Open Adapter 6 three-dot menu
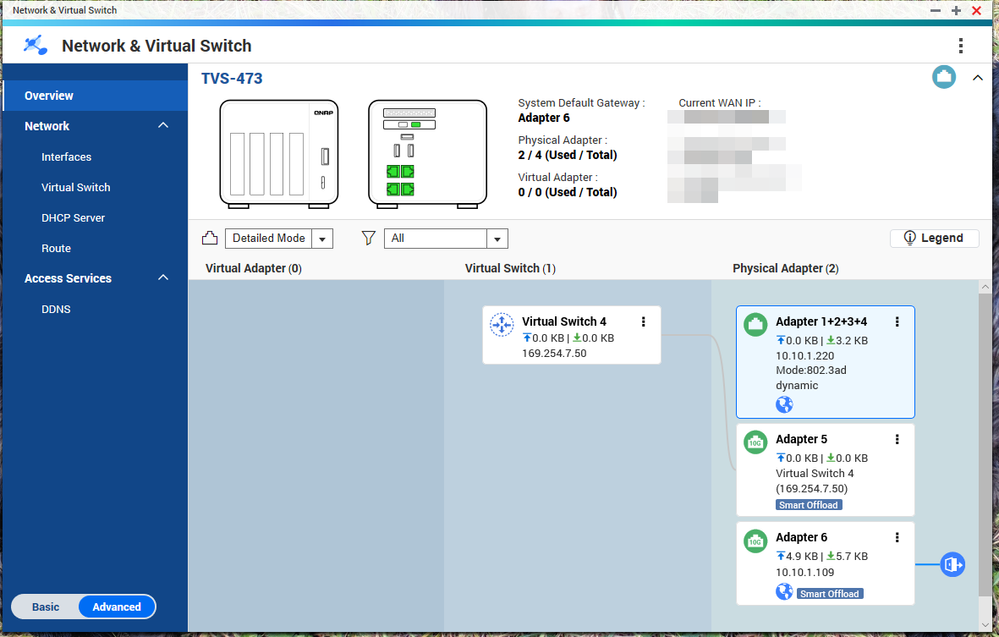Screen dimensions: 999x637 tap(897, 537)
